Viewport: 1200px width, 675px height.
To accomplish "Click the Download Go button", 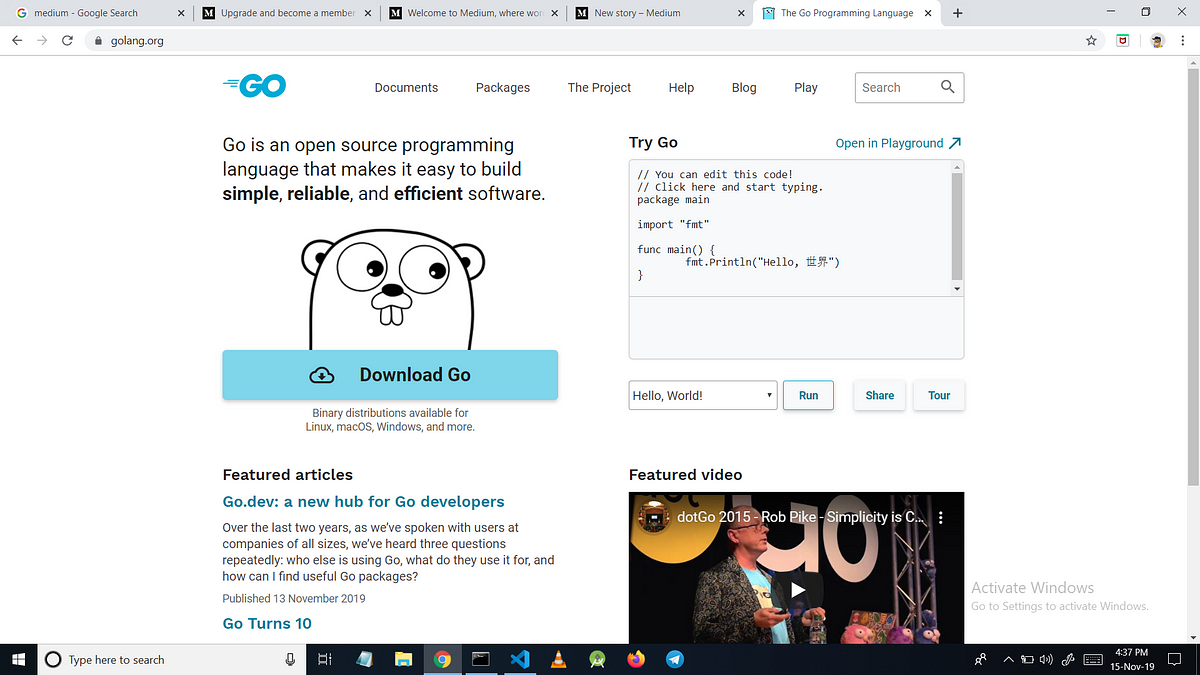I will coord(390,375).
